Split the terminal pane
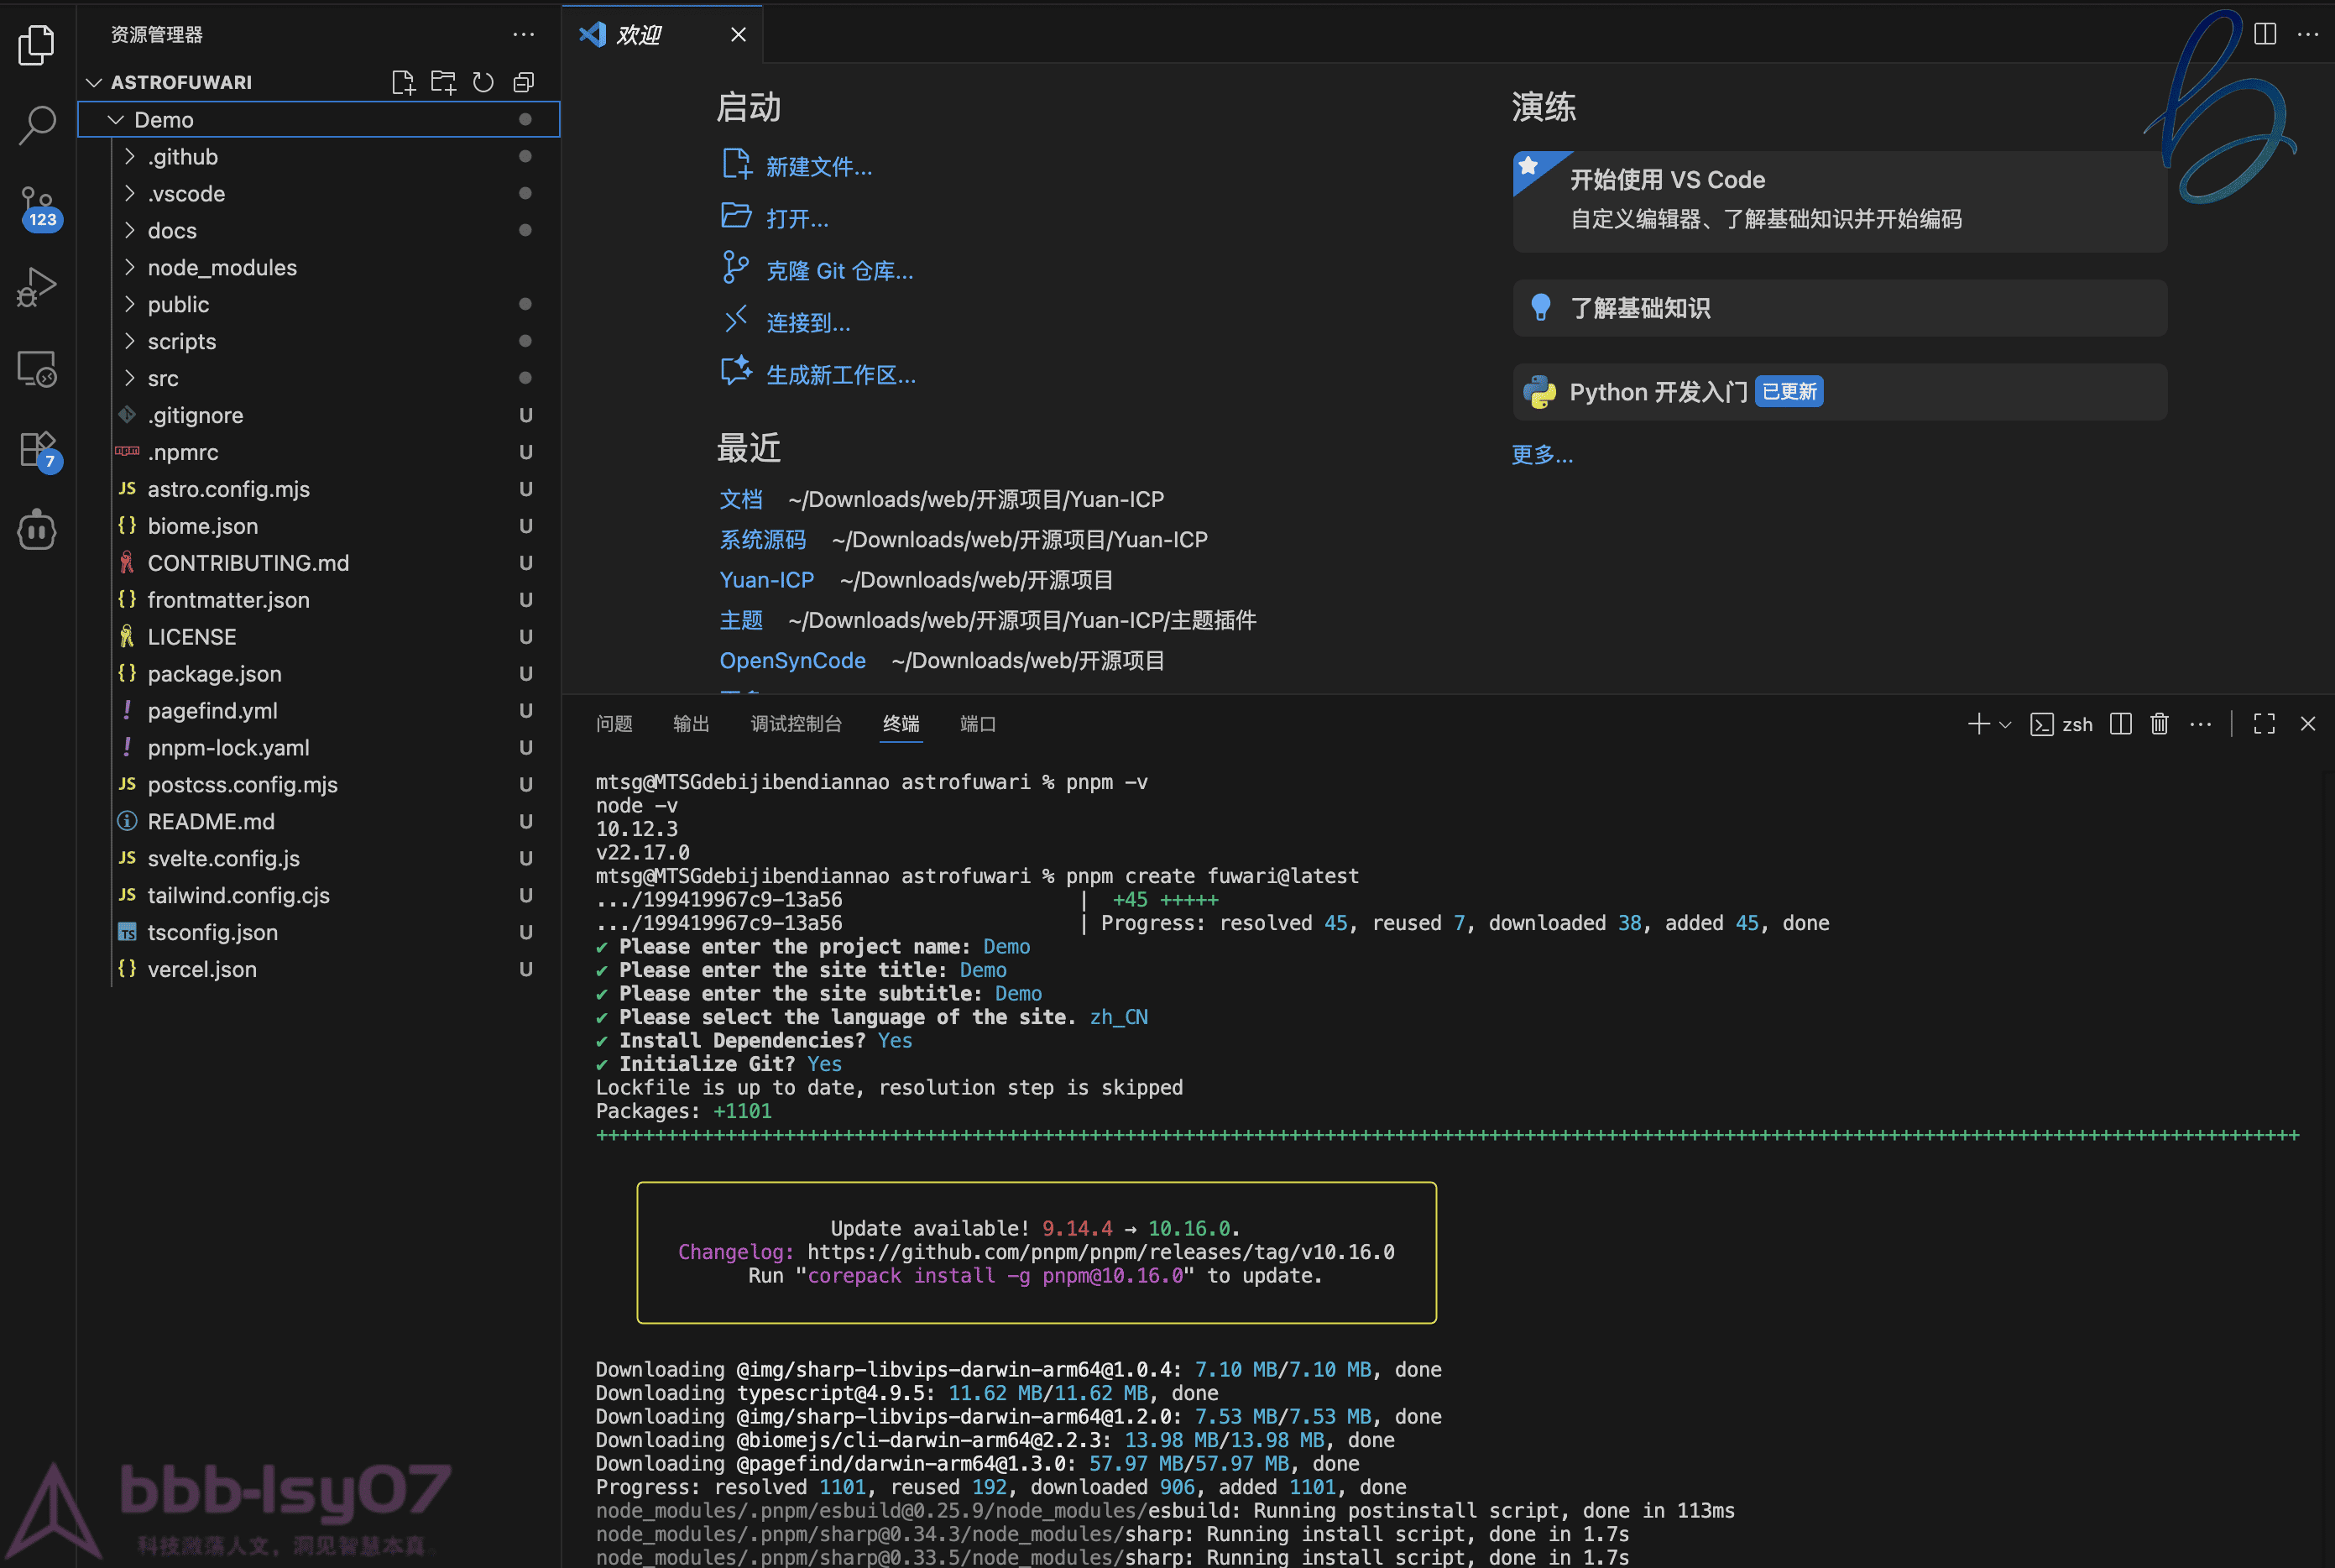Screen dimensions: 2335x1568 tap(2120, 724)
